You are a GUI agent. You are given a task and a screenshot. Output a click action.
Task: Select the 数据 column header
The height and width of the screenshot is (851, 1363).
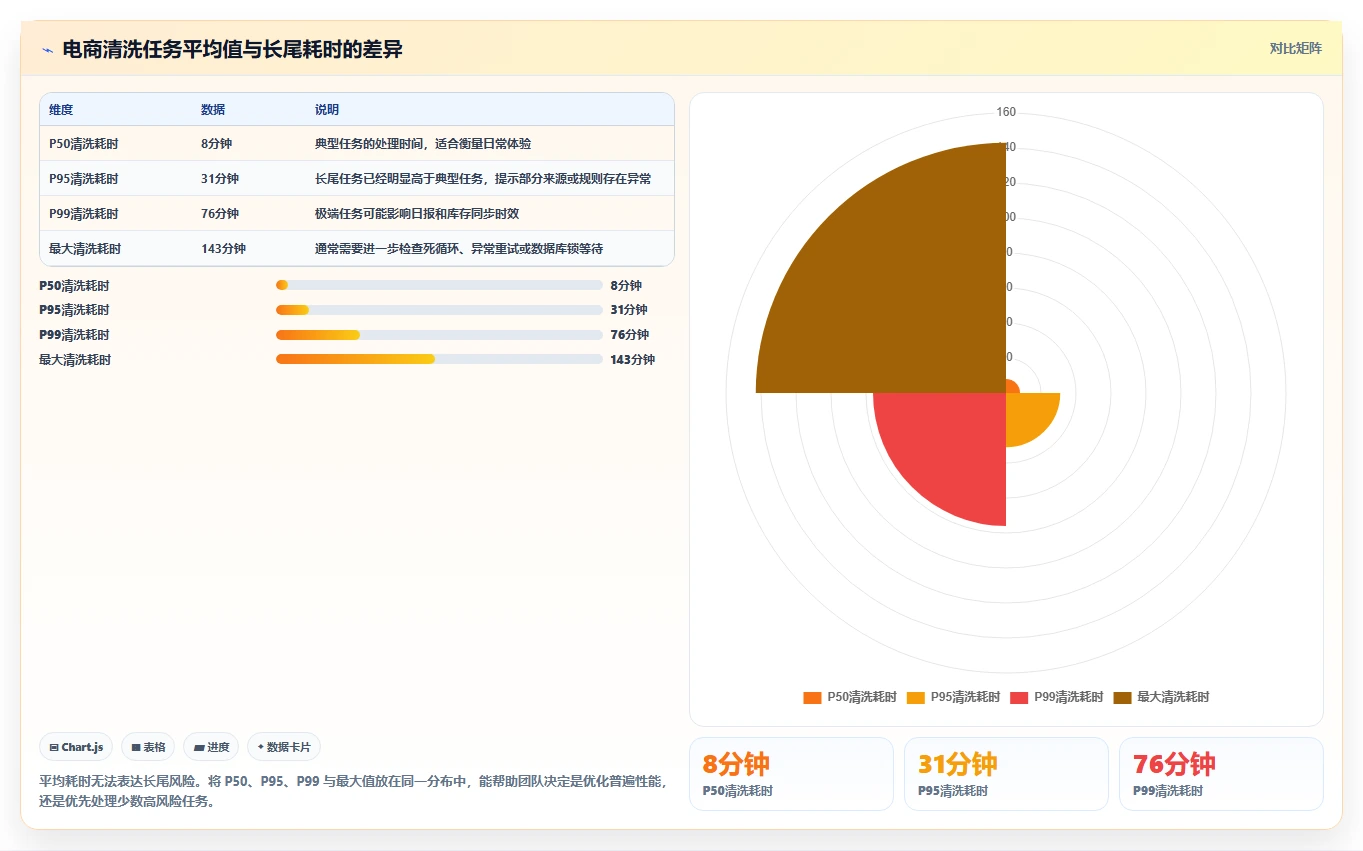[213, 110]
